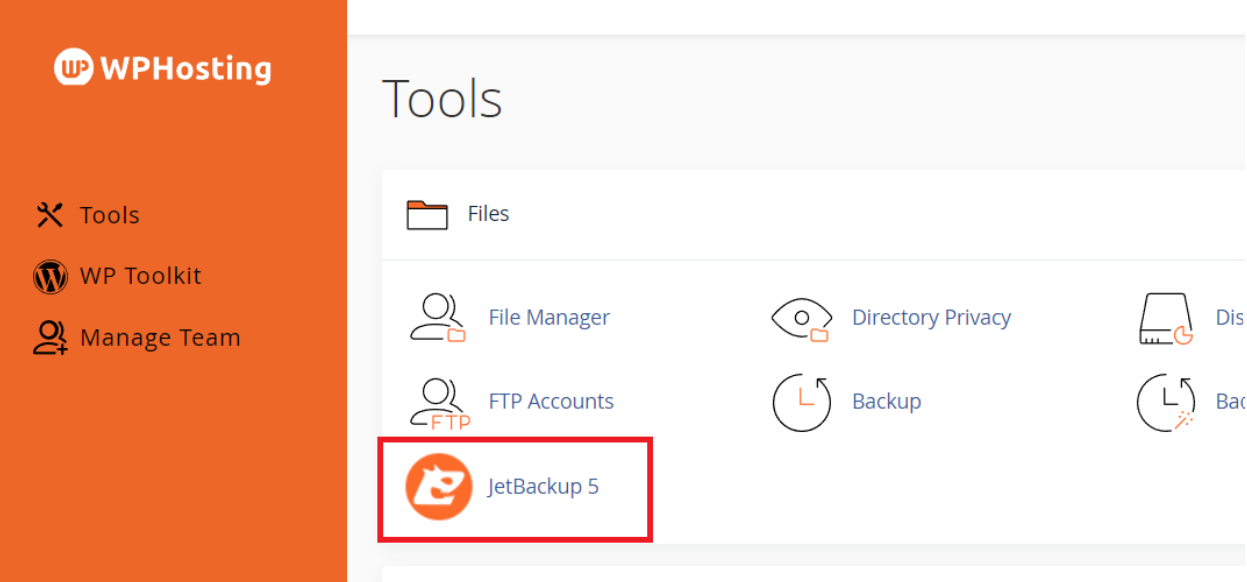Go to Manage Team label in sidebar
The height and width of the screenshot is (582, 1247).
(160, 338)
